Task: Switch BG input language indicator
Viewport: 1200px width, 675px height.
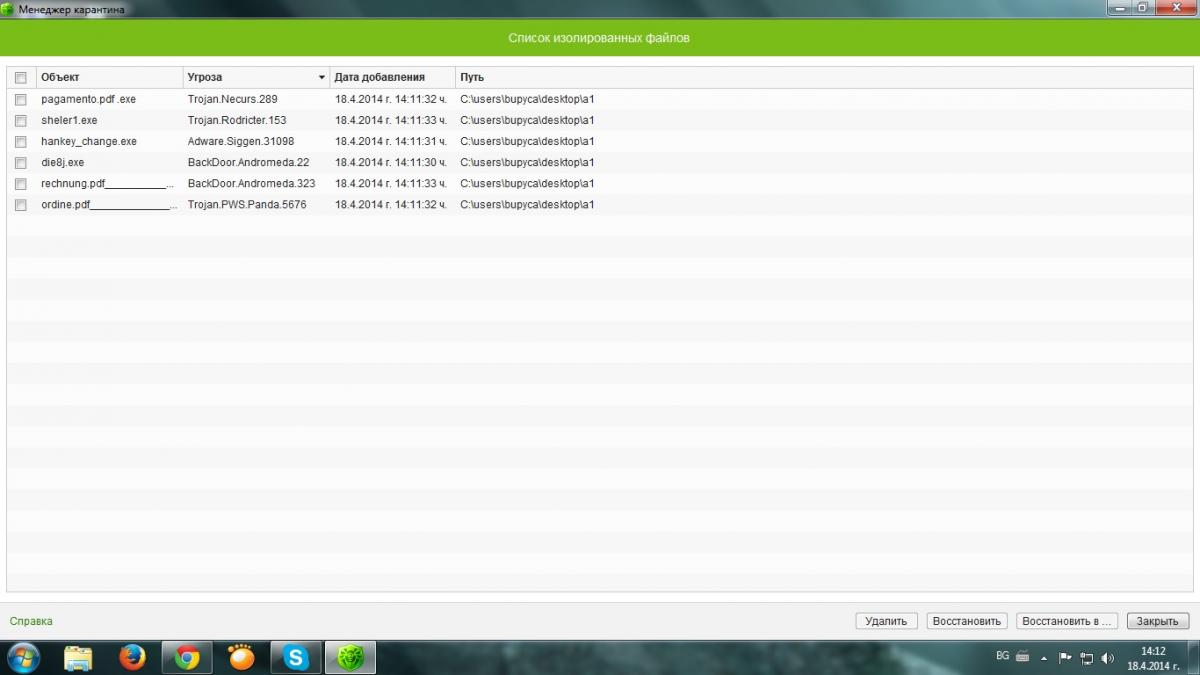Action: pyautogui.click(x=1003, y=656)
